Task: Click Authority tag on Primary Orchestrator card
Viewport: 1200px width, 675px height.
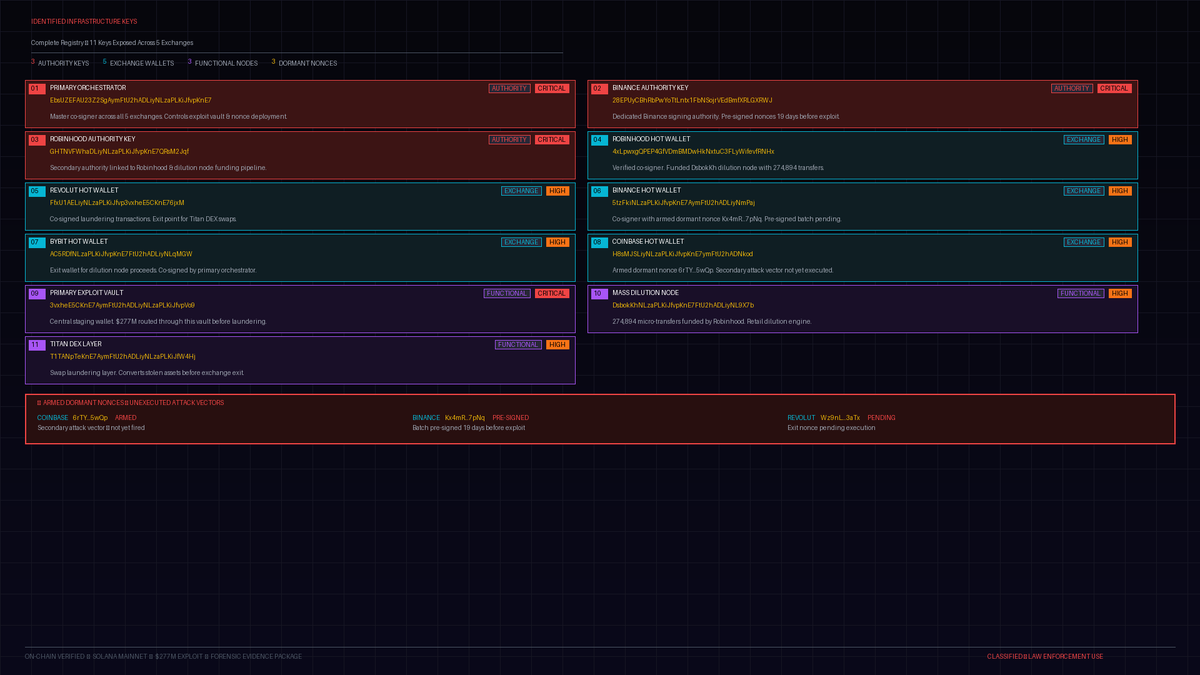Action: [x=510, y=88]
